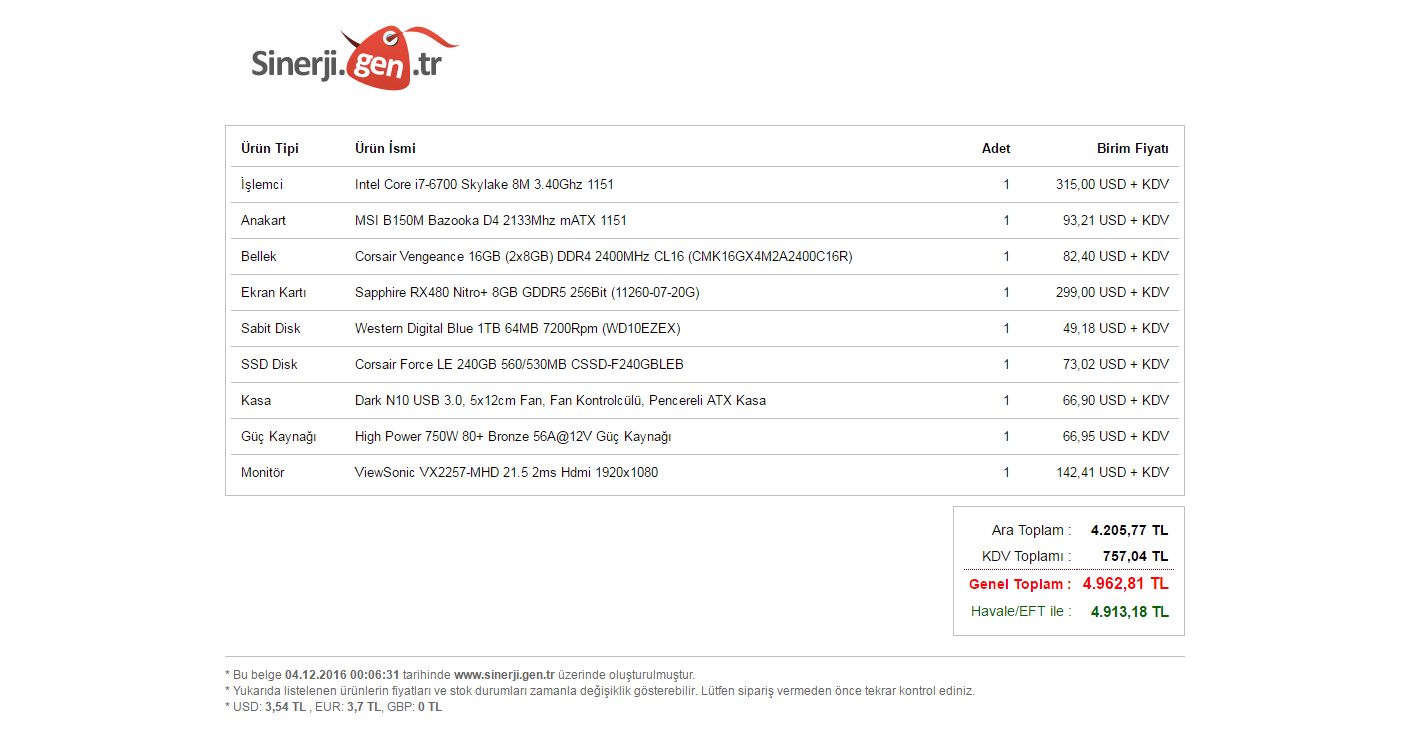
Task: Click the 'Ürün Tipi' column header
Action: coord(270,149)
